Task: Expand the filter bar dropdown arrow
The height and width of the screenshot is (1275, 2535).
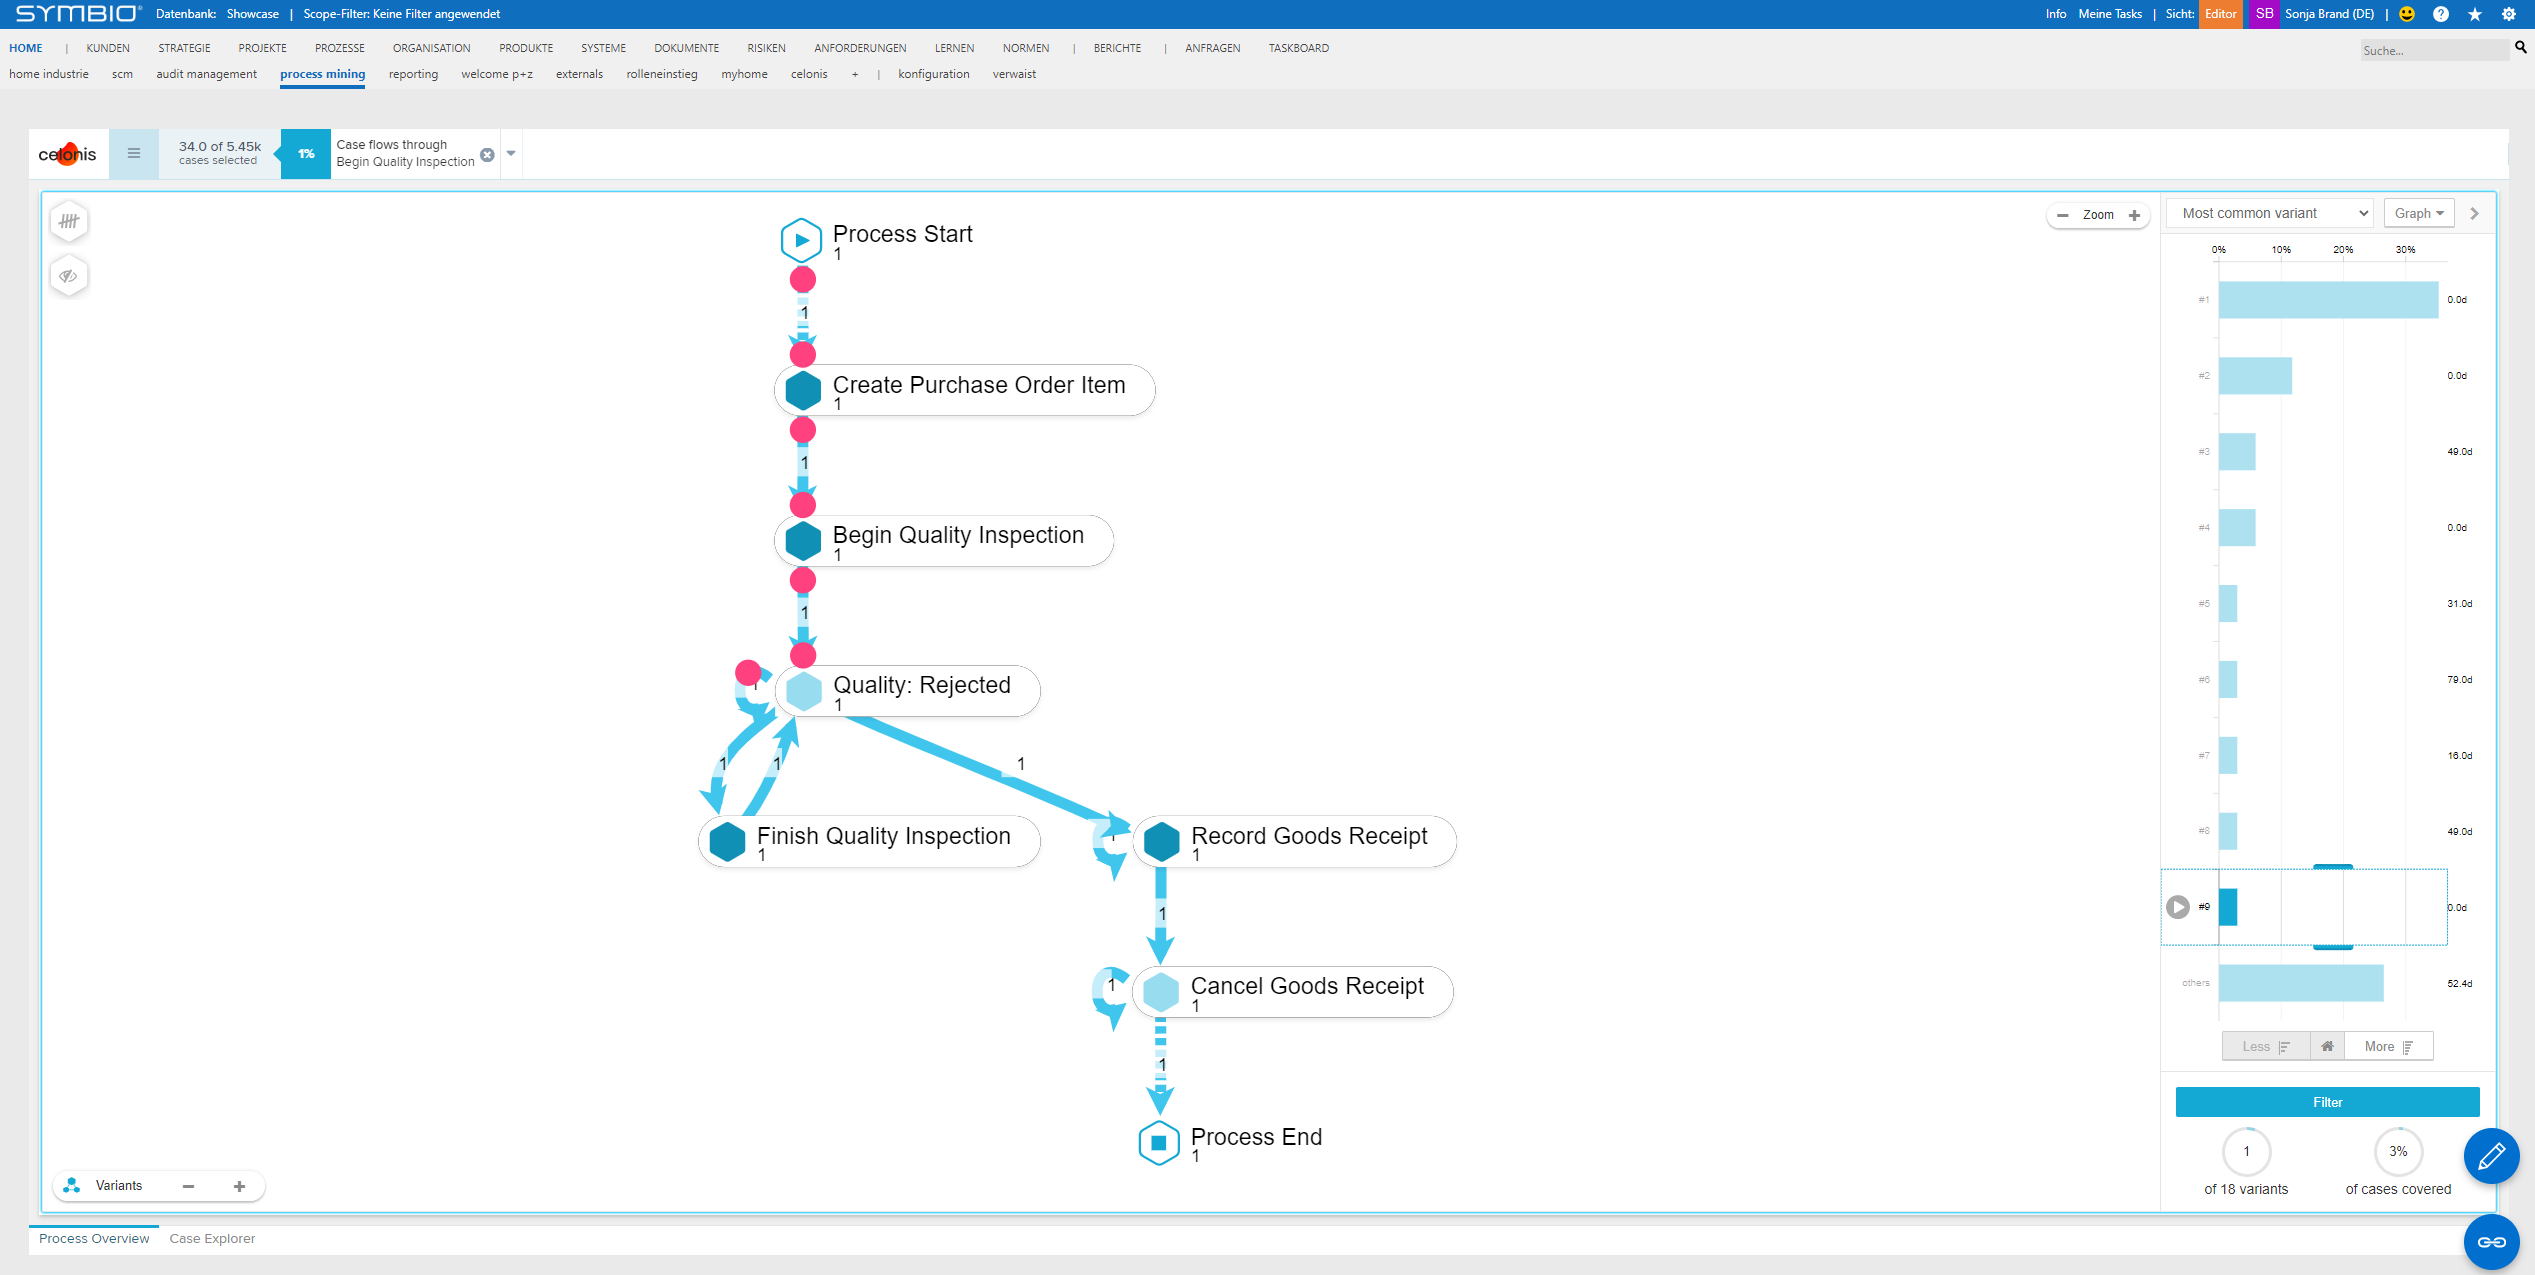Action: tap(511, 153)
